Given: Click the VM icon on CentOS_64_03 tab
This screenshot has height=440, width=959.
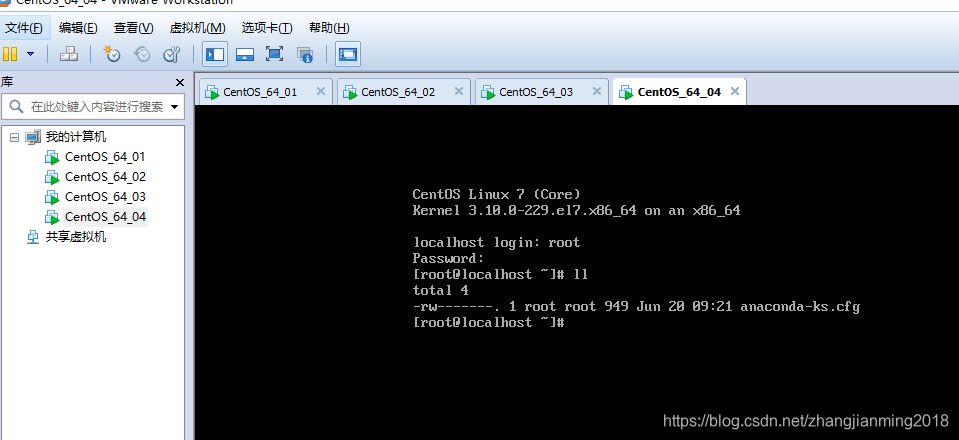Looking at the screenshot, I should pyautogui.click(x=488, y=92).
